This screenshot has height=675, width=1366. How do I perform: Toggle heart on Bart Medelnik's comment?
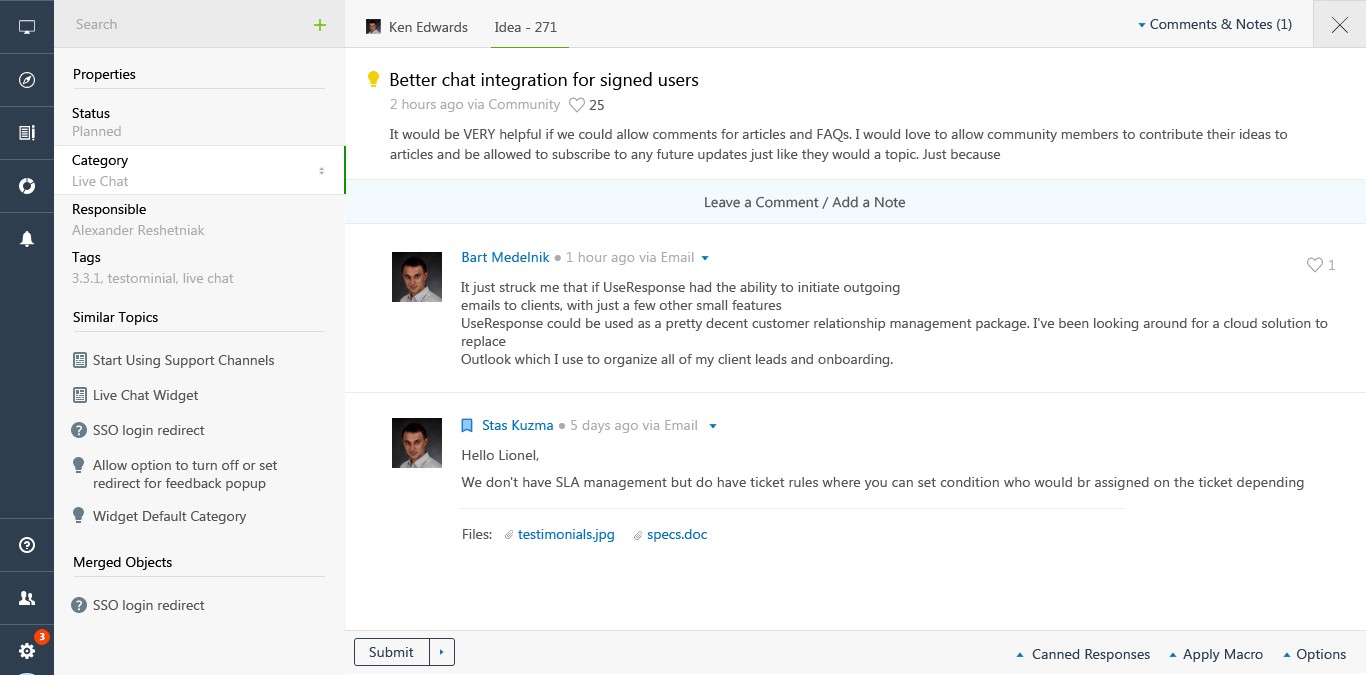[1315, 265]
